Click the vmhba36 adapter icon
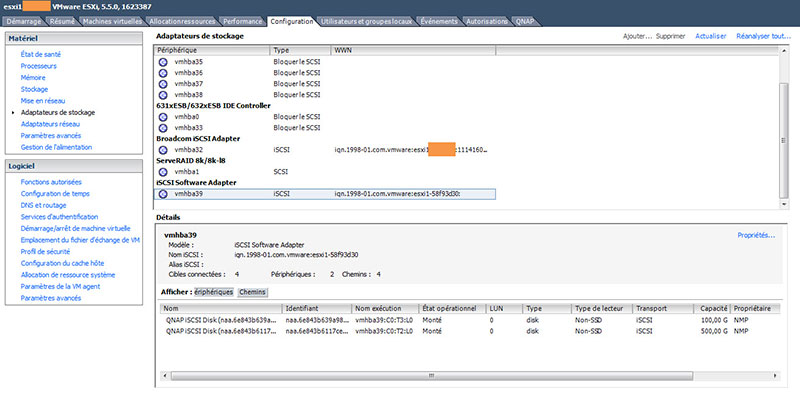800x400 pixels. pos(163,73)
